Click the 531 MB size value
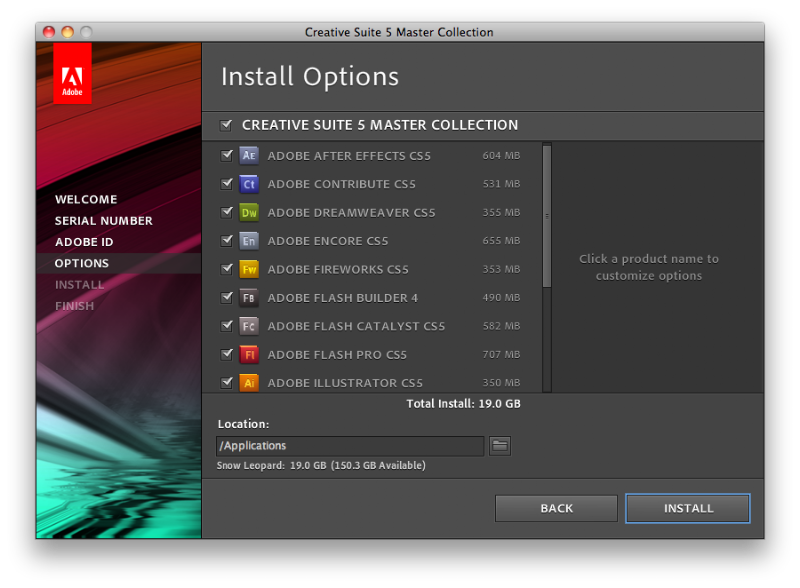The height and width of the screenshot is (588, 800). click(501, 184)
